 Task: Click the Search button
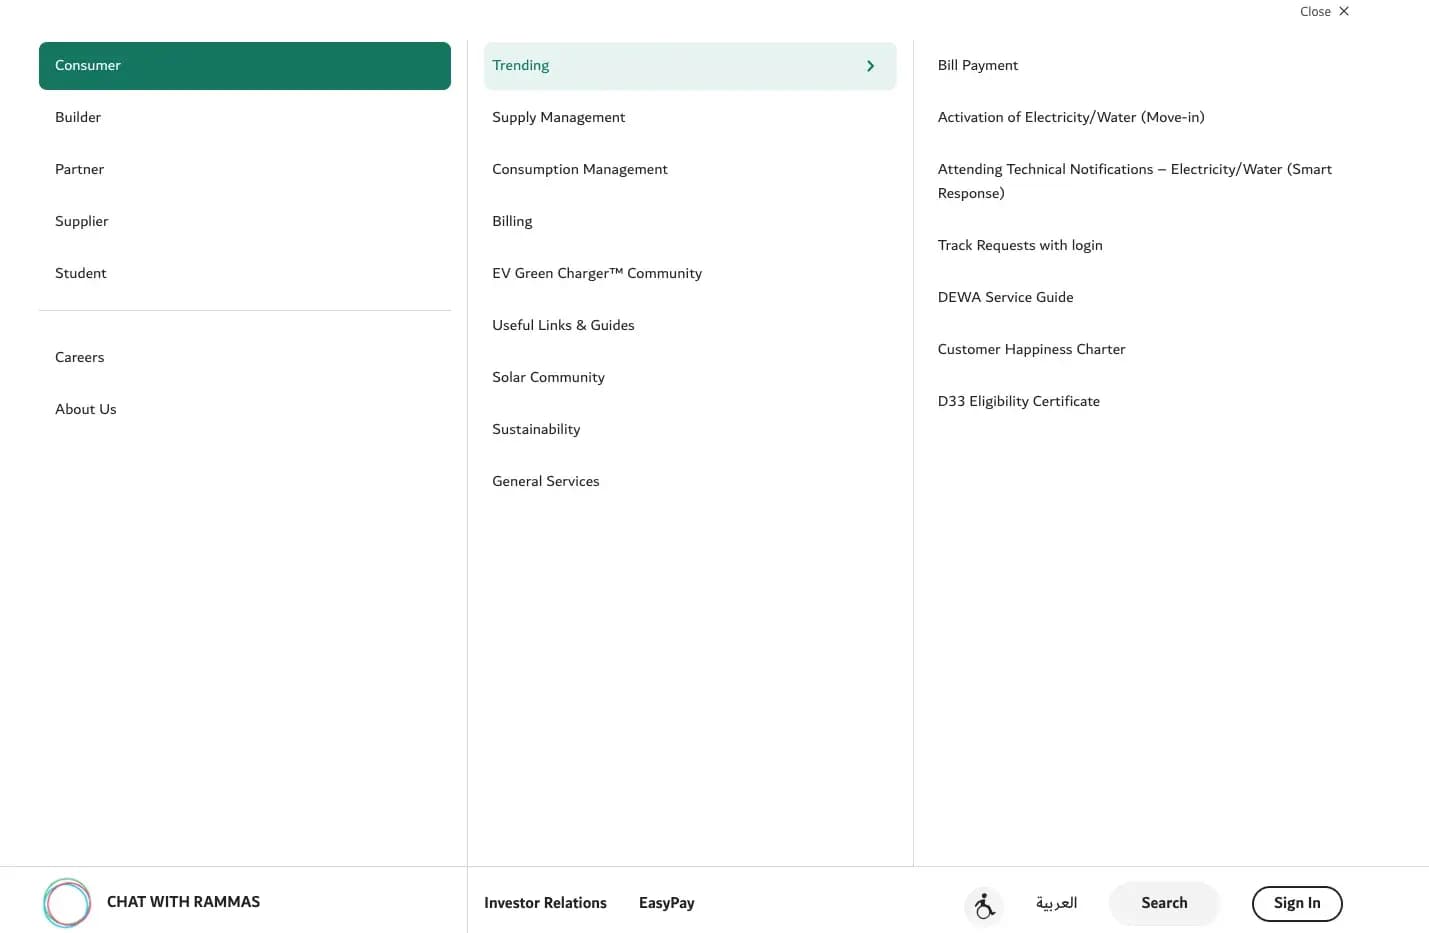[x=1164, y=903]
